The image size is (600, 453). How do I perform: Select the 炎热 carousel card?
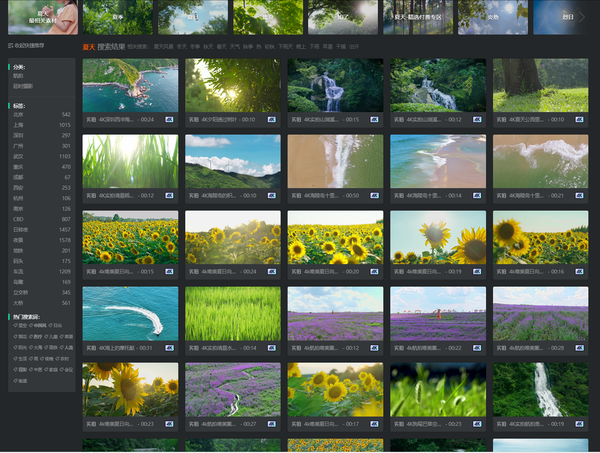coord(493,17)
